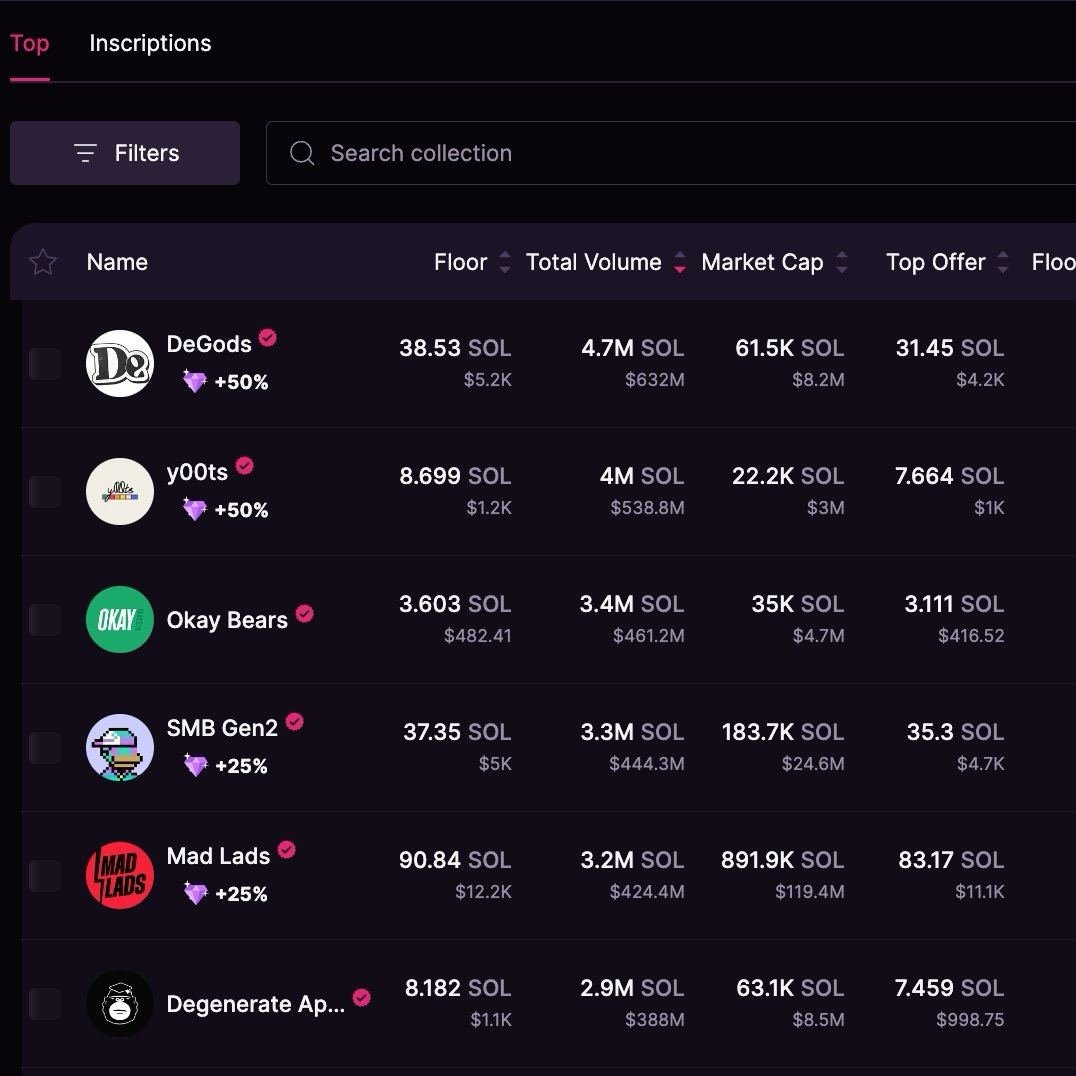Focus the Search collection field

pos(671,153)
